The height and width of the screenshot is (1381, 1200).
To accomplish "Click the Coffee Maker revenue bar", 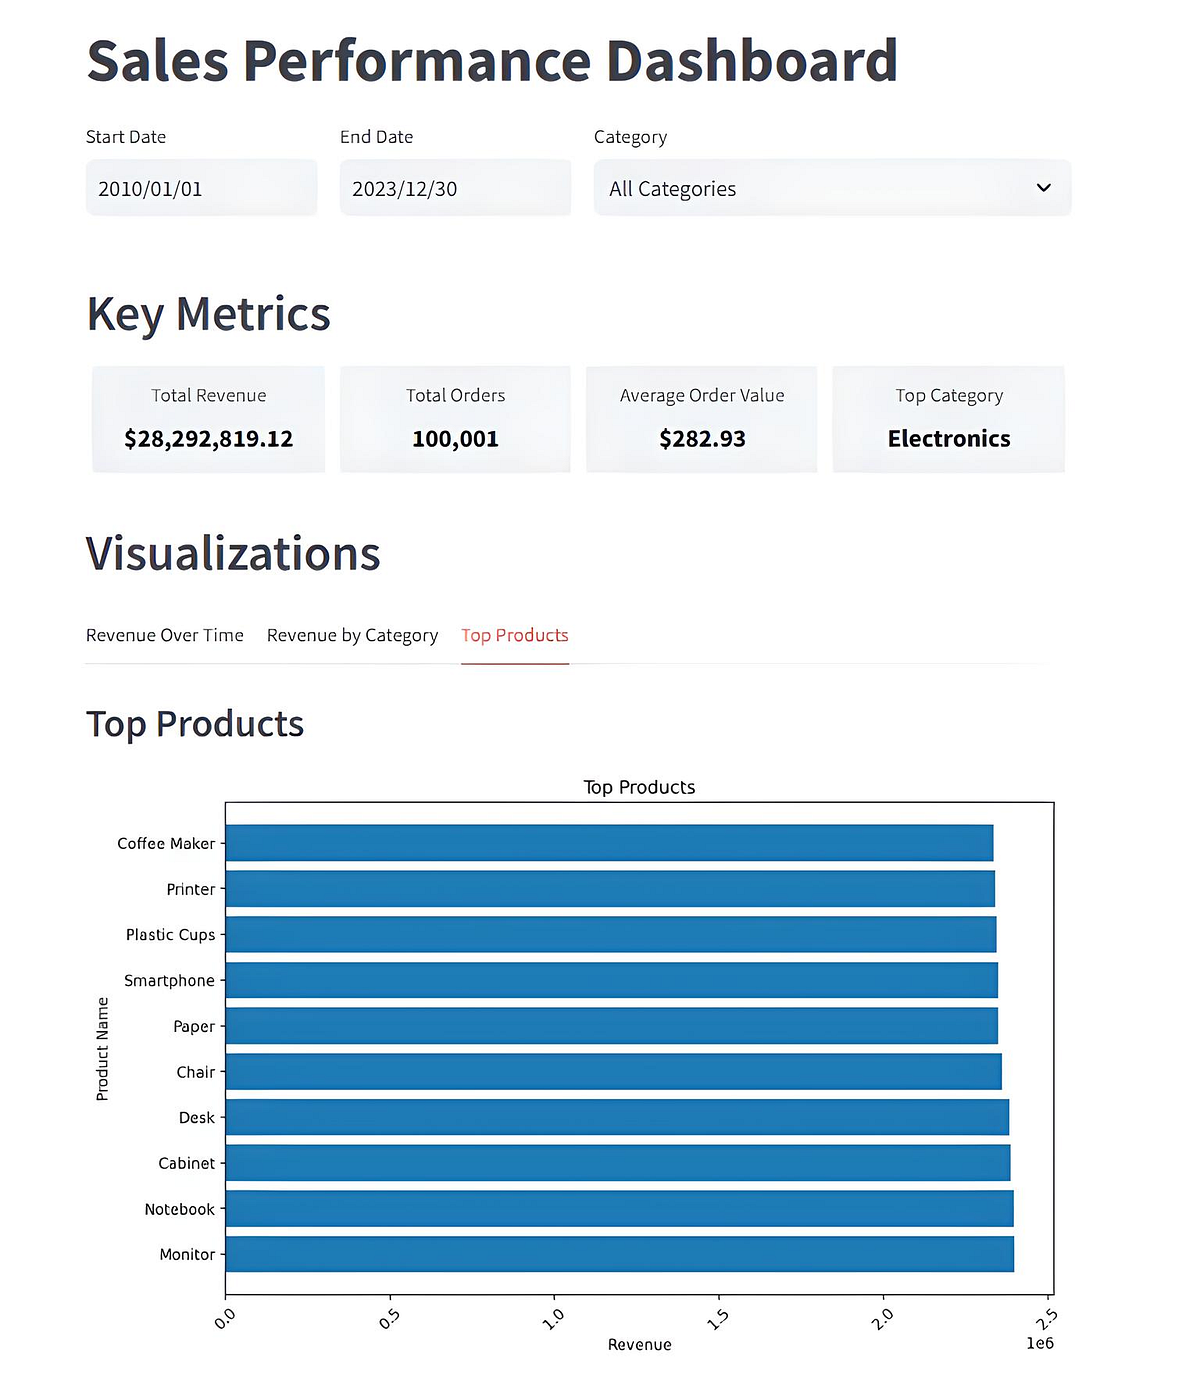I will 610,843.
